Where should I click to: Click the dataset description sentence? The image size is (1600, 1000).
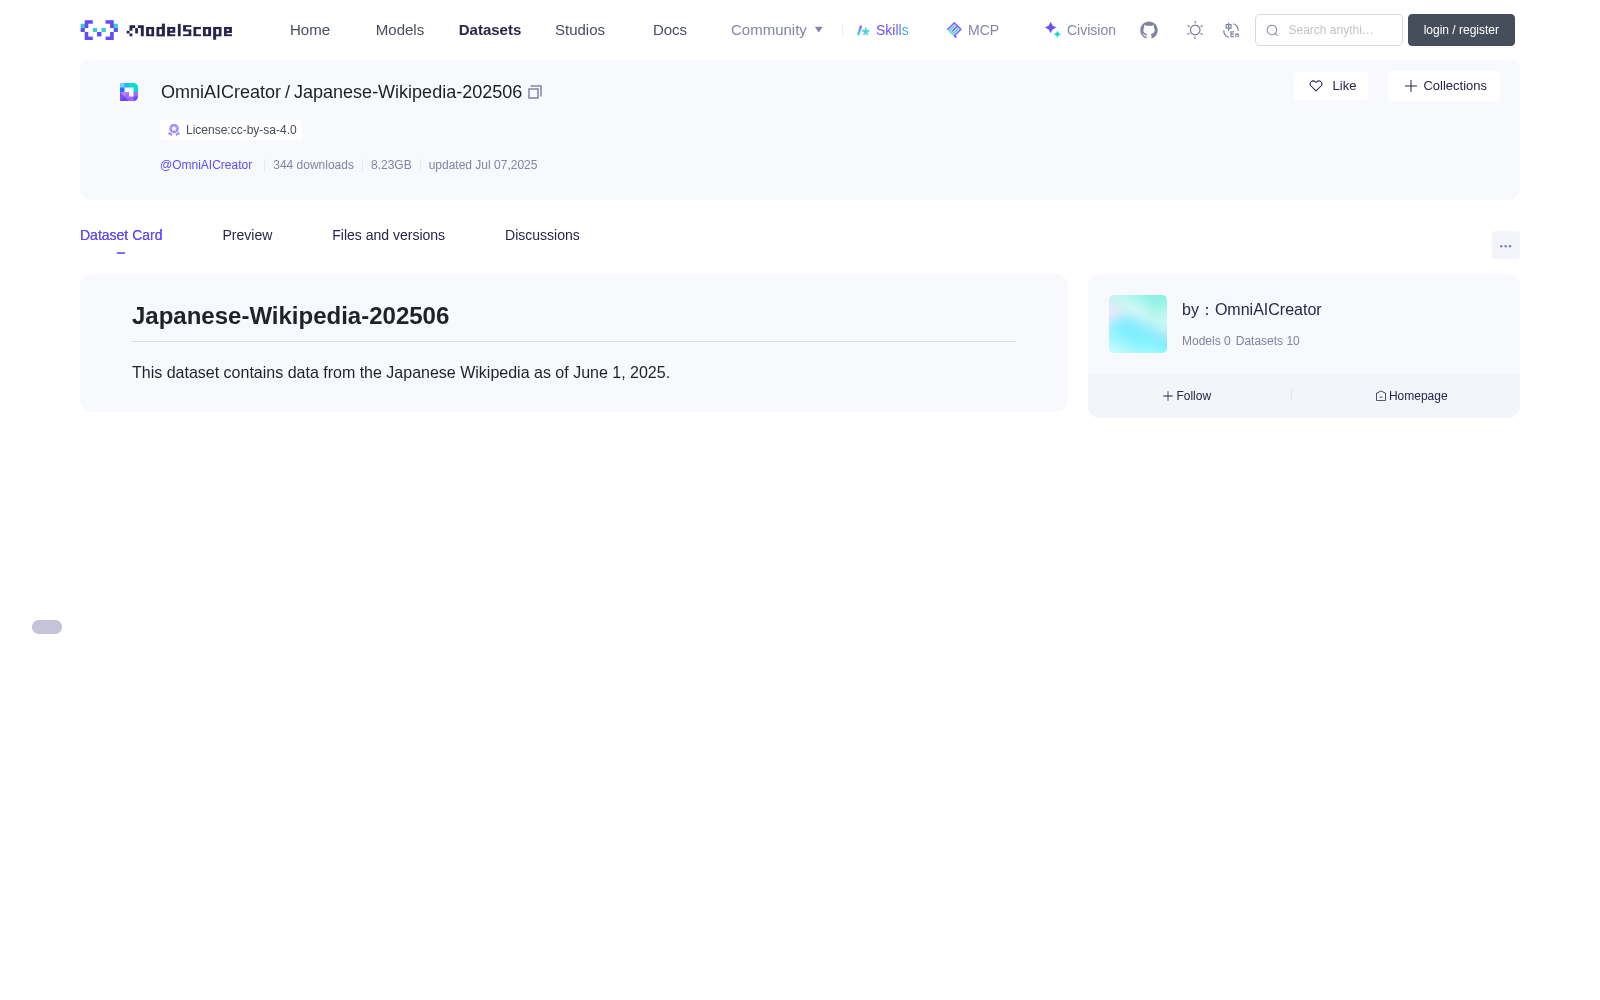click(401, 373)
